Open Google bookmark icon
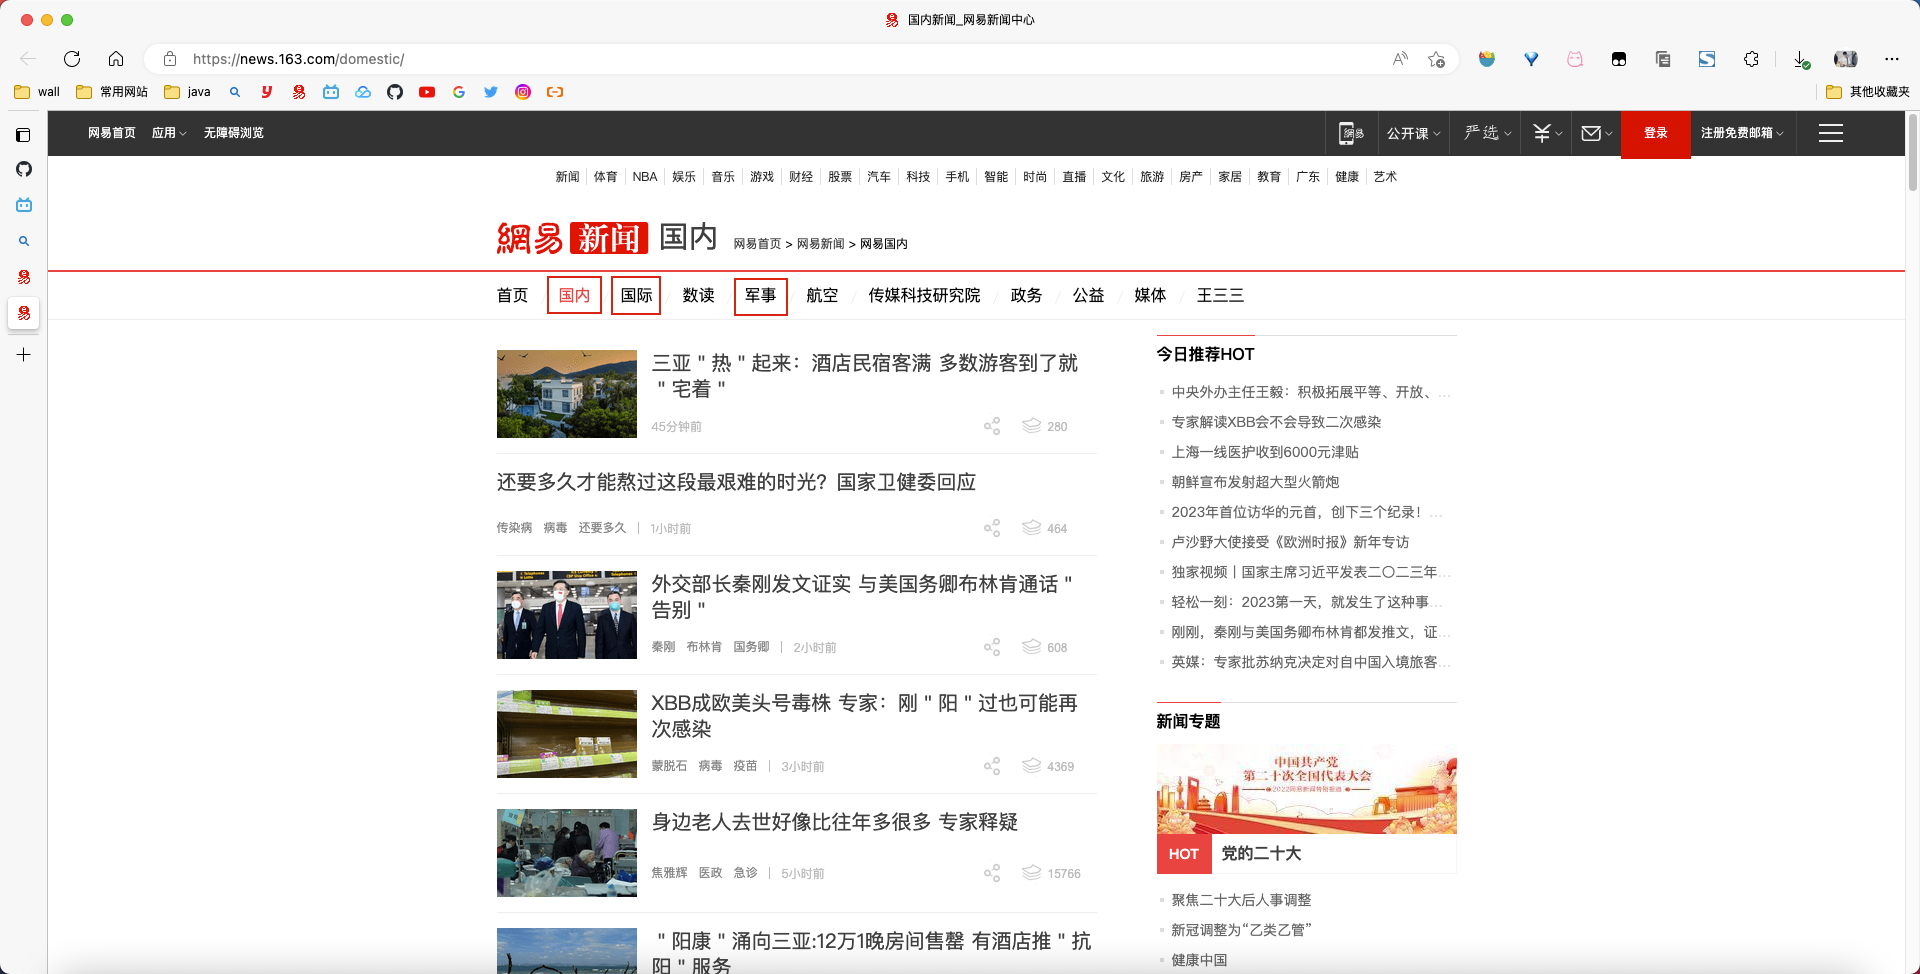 pos(459,92)
